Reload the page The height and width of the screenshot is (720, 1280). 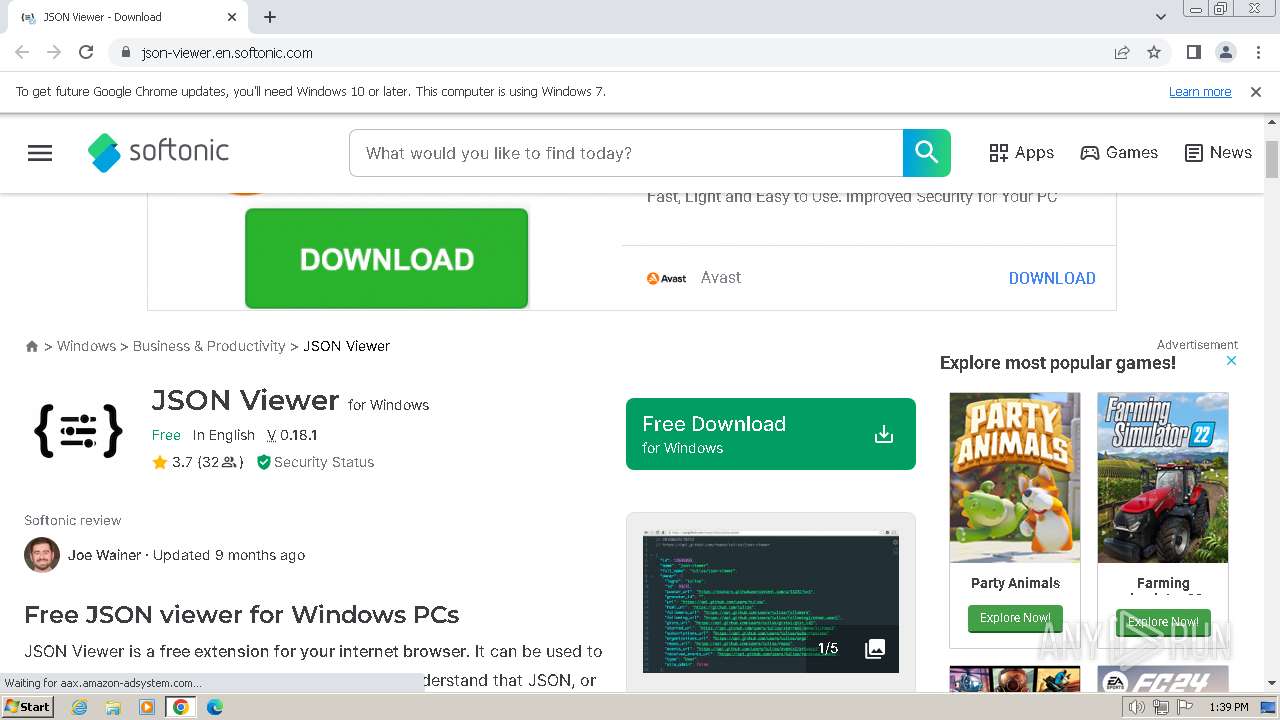click(86, 52)
